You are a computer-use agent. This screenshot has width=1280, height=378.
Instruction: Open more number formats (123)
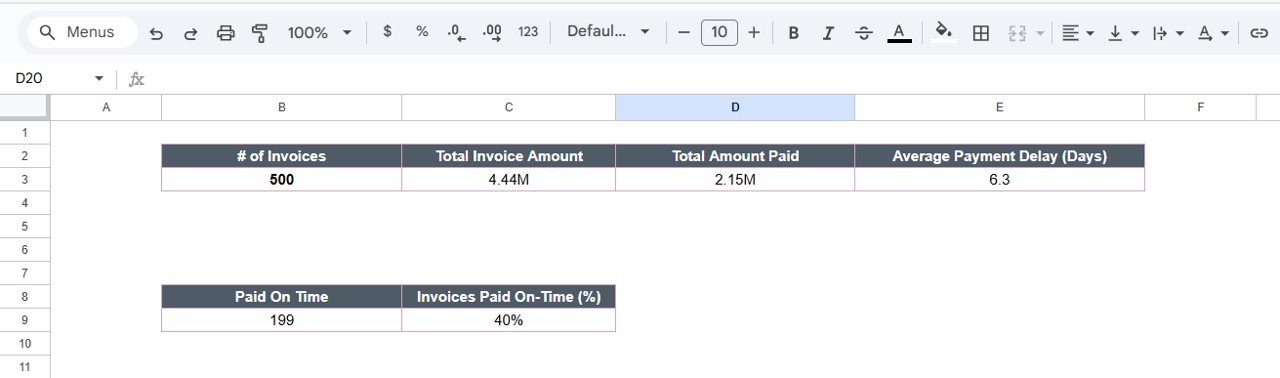coord(528,32)
